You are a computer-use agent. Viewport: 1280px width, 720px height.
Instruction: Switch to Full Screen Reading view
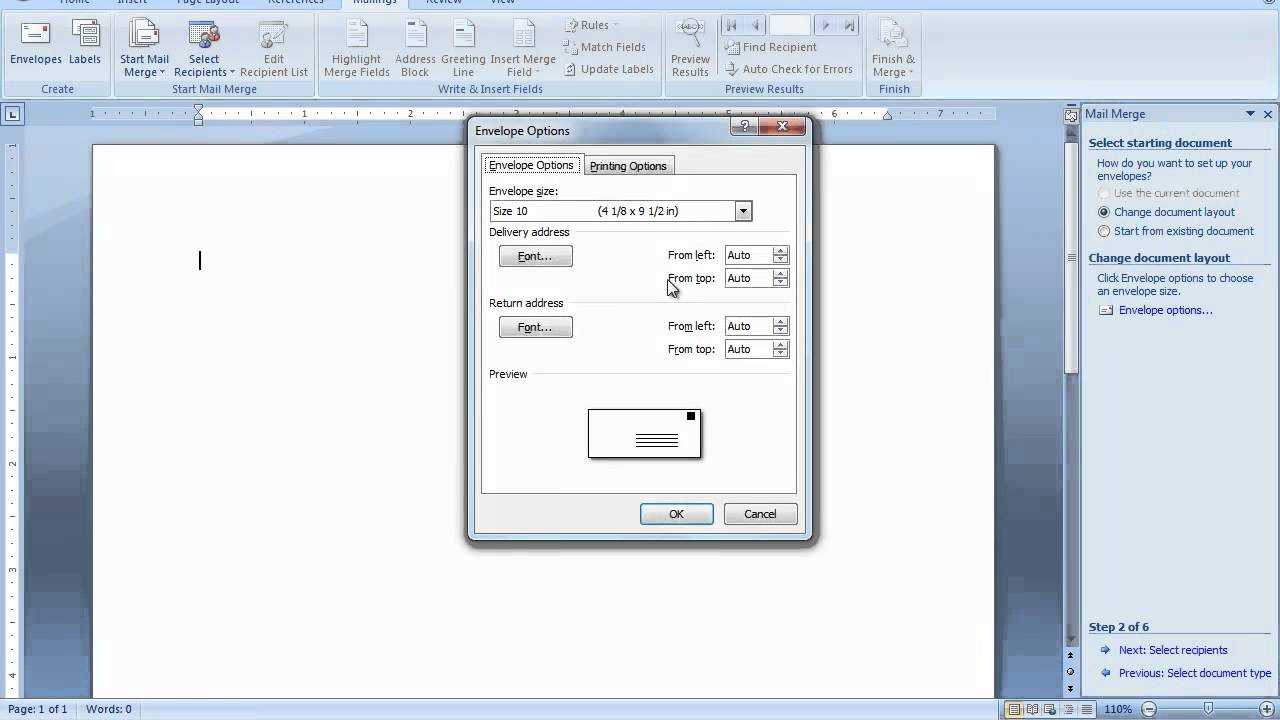(1032, 709)
